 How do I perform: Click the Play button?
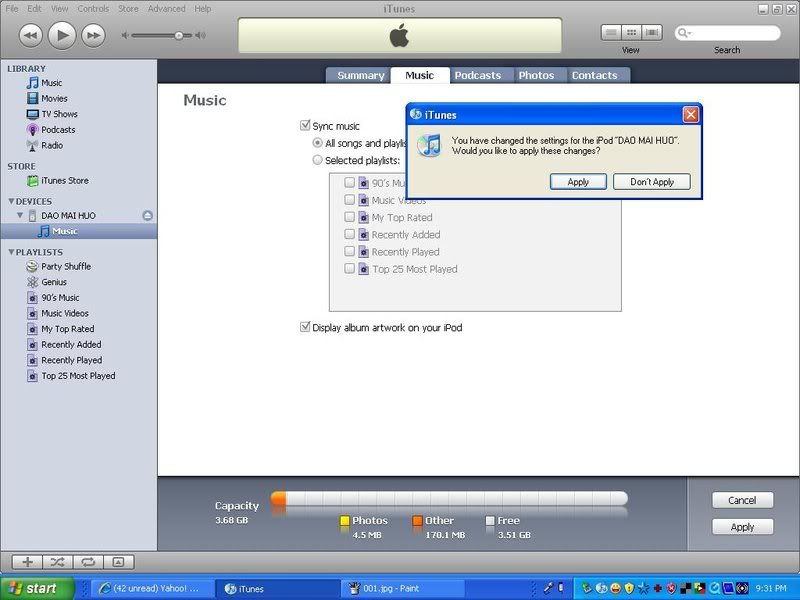(62, 35)
